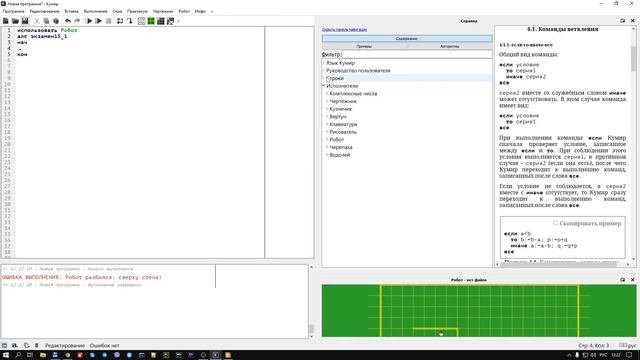Image resolution: width=640 pixels, height=360 pixels.
Task: Click the second status bar icon
Action: click(x=15, y=345)
